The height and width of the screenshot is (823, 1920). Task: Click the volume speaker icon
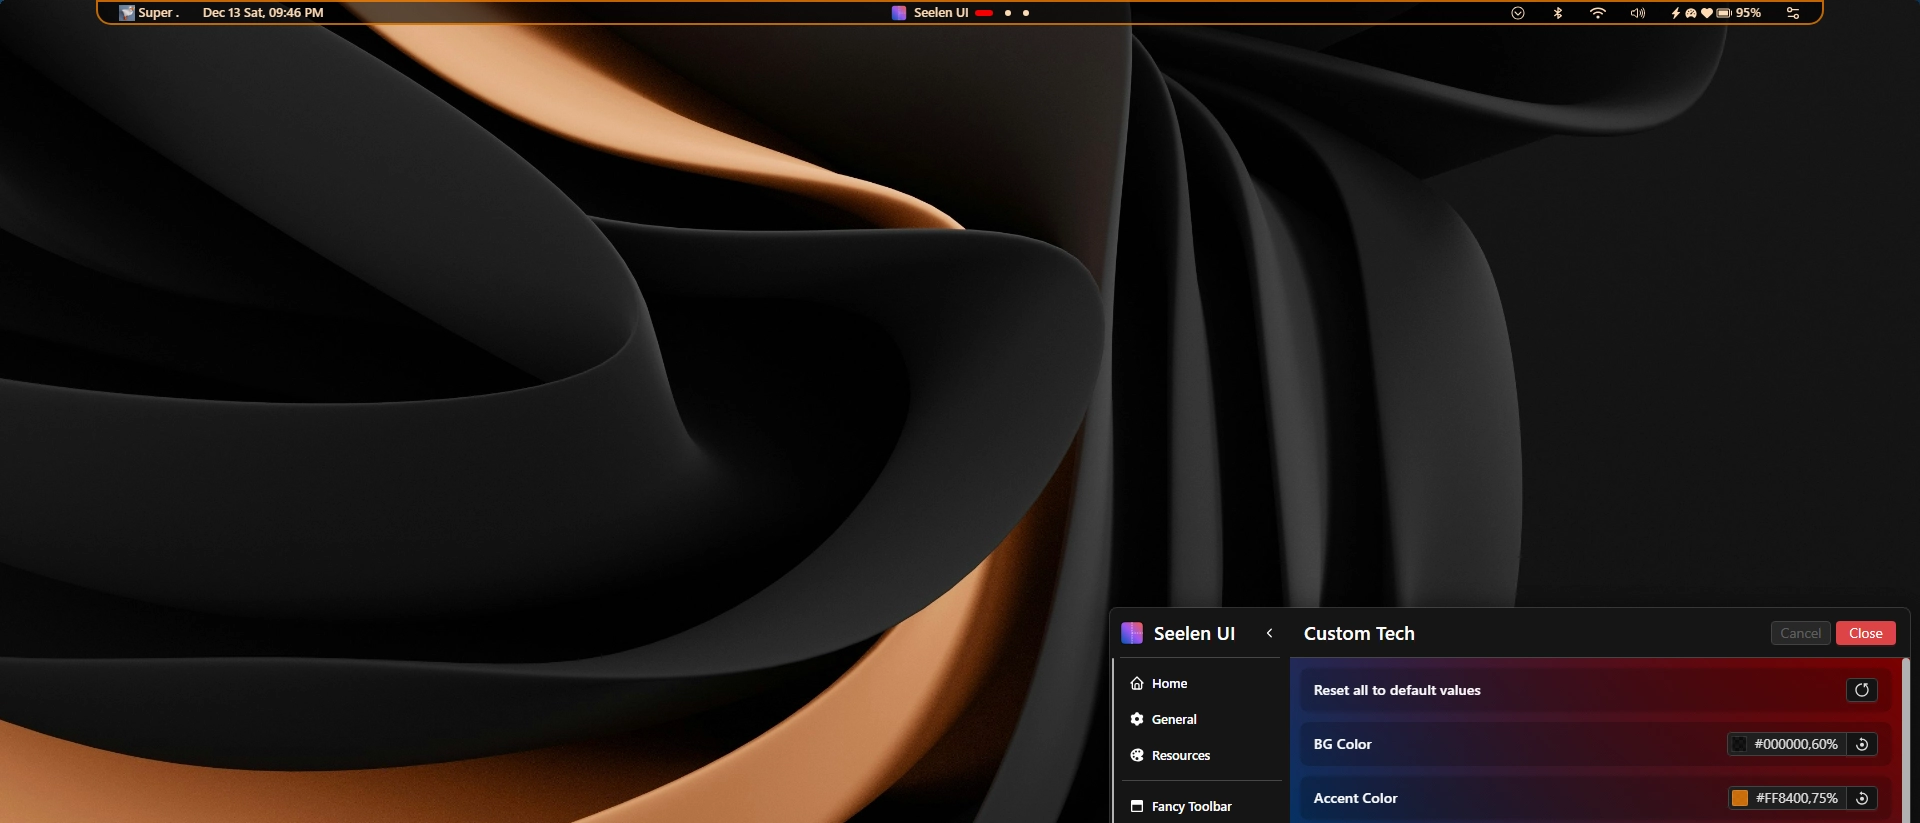point(1637,13)
